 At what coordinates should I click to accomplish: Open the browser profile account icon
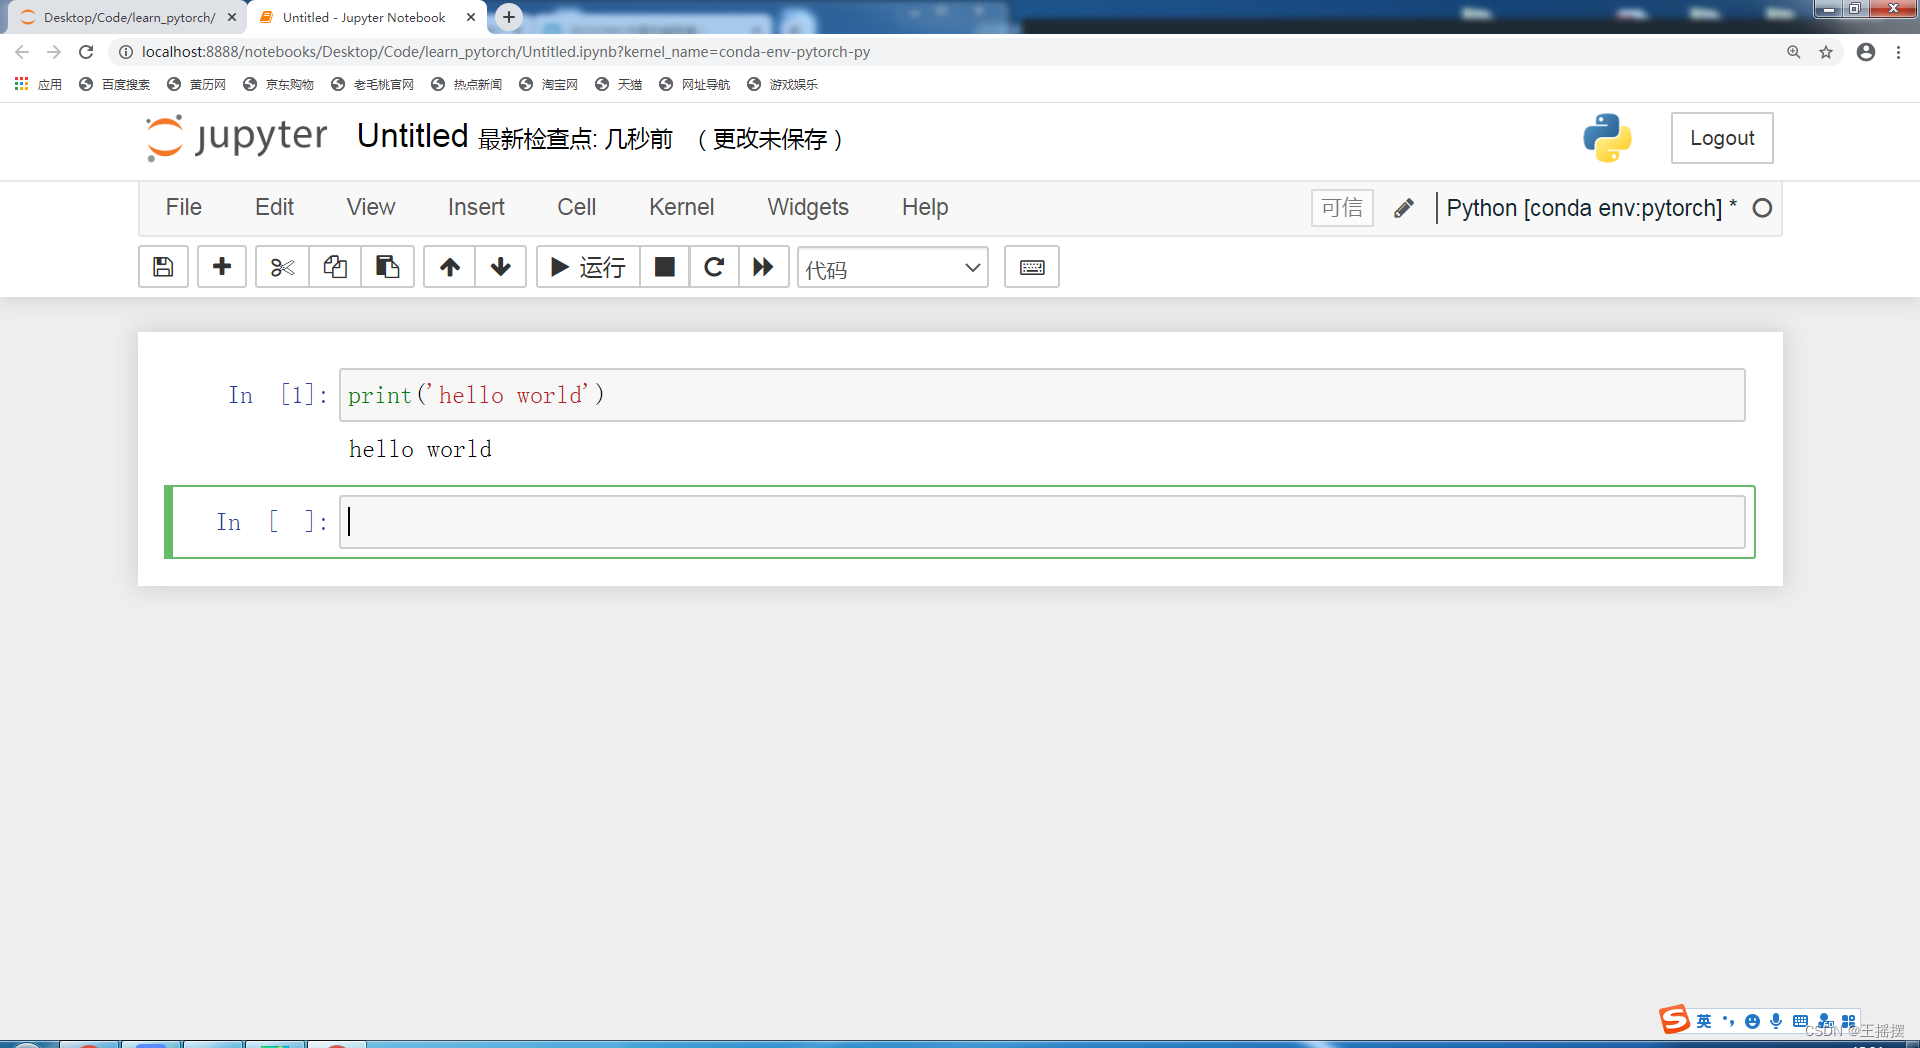1866,52
